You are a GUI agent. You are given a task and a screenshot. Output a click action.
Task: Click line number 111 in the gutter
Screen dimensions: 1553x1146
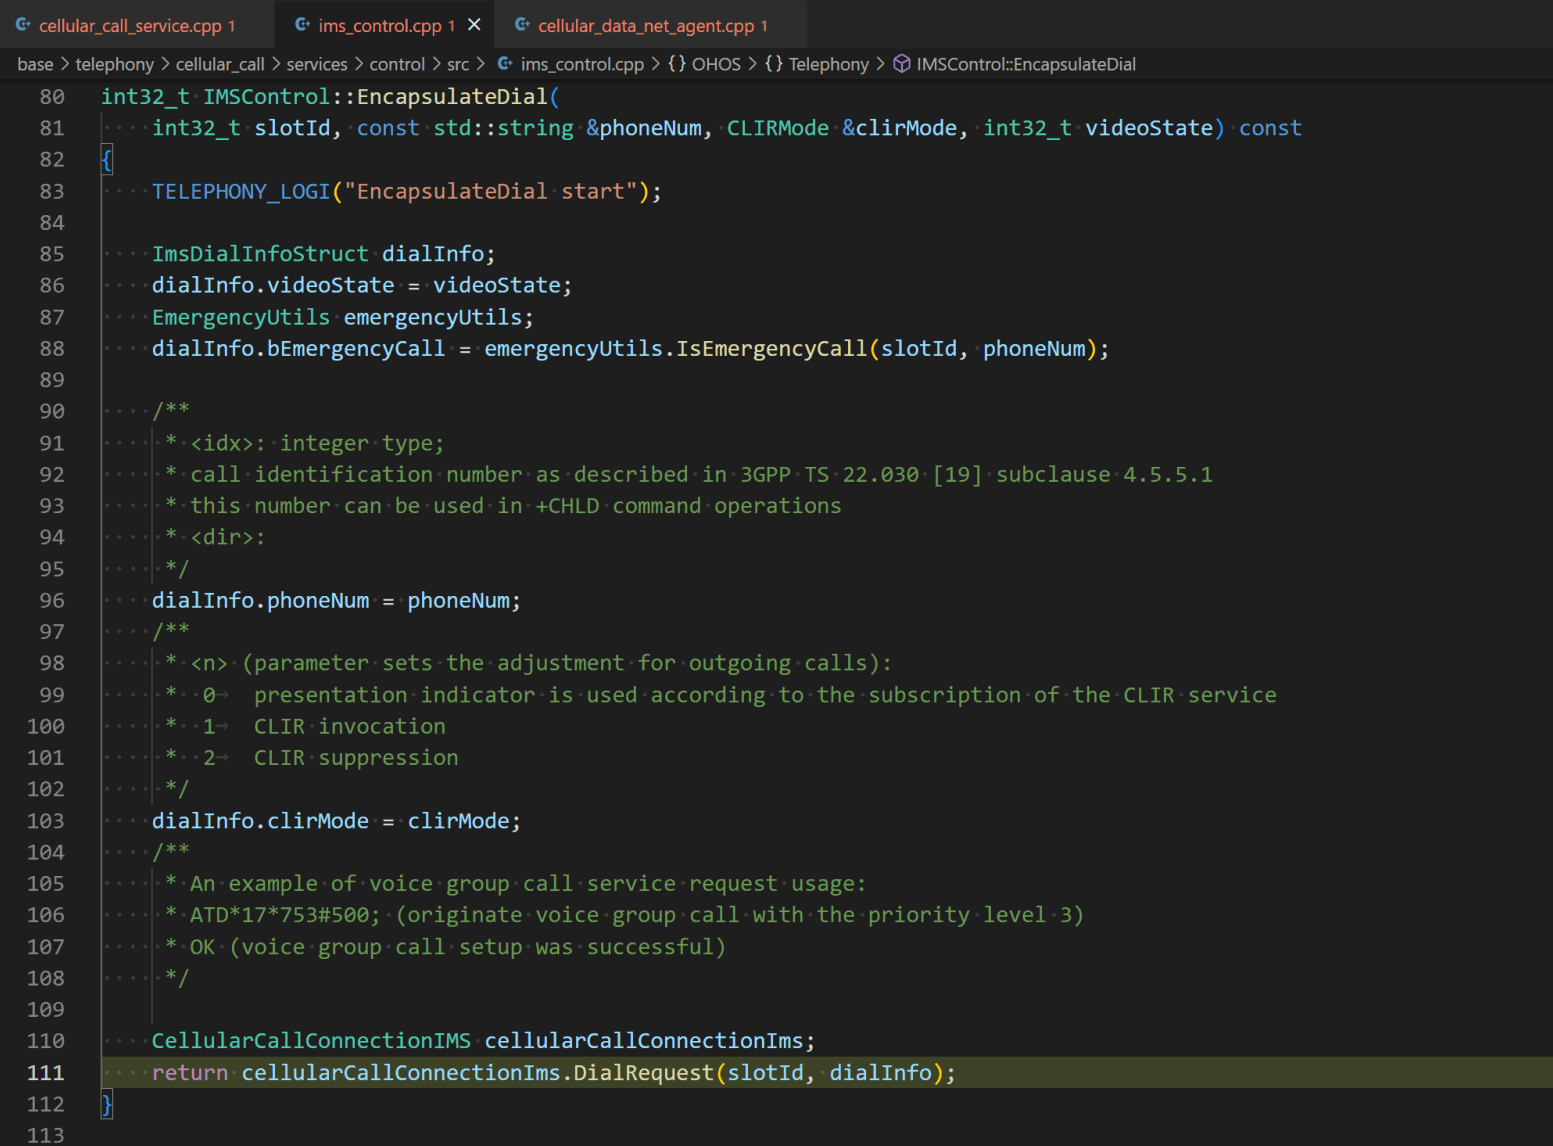click(46, 1073)
